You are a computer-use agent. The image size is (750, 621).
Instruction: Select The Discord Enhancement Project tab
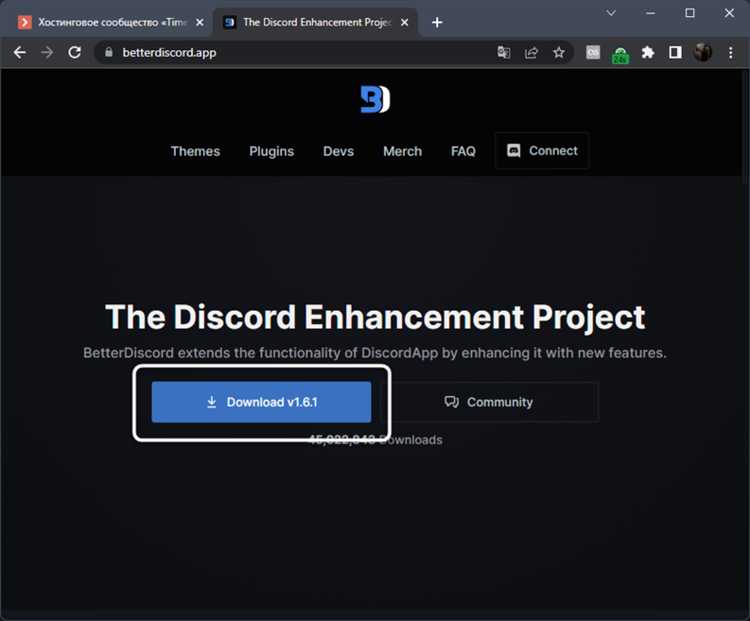pyautogui.click(x=316, y=22)
